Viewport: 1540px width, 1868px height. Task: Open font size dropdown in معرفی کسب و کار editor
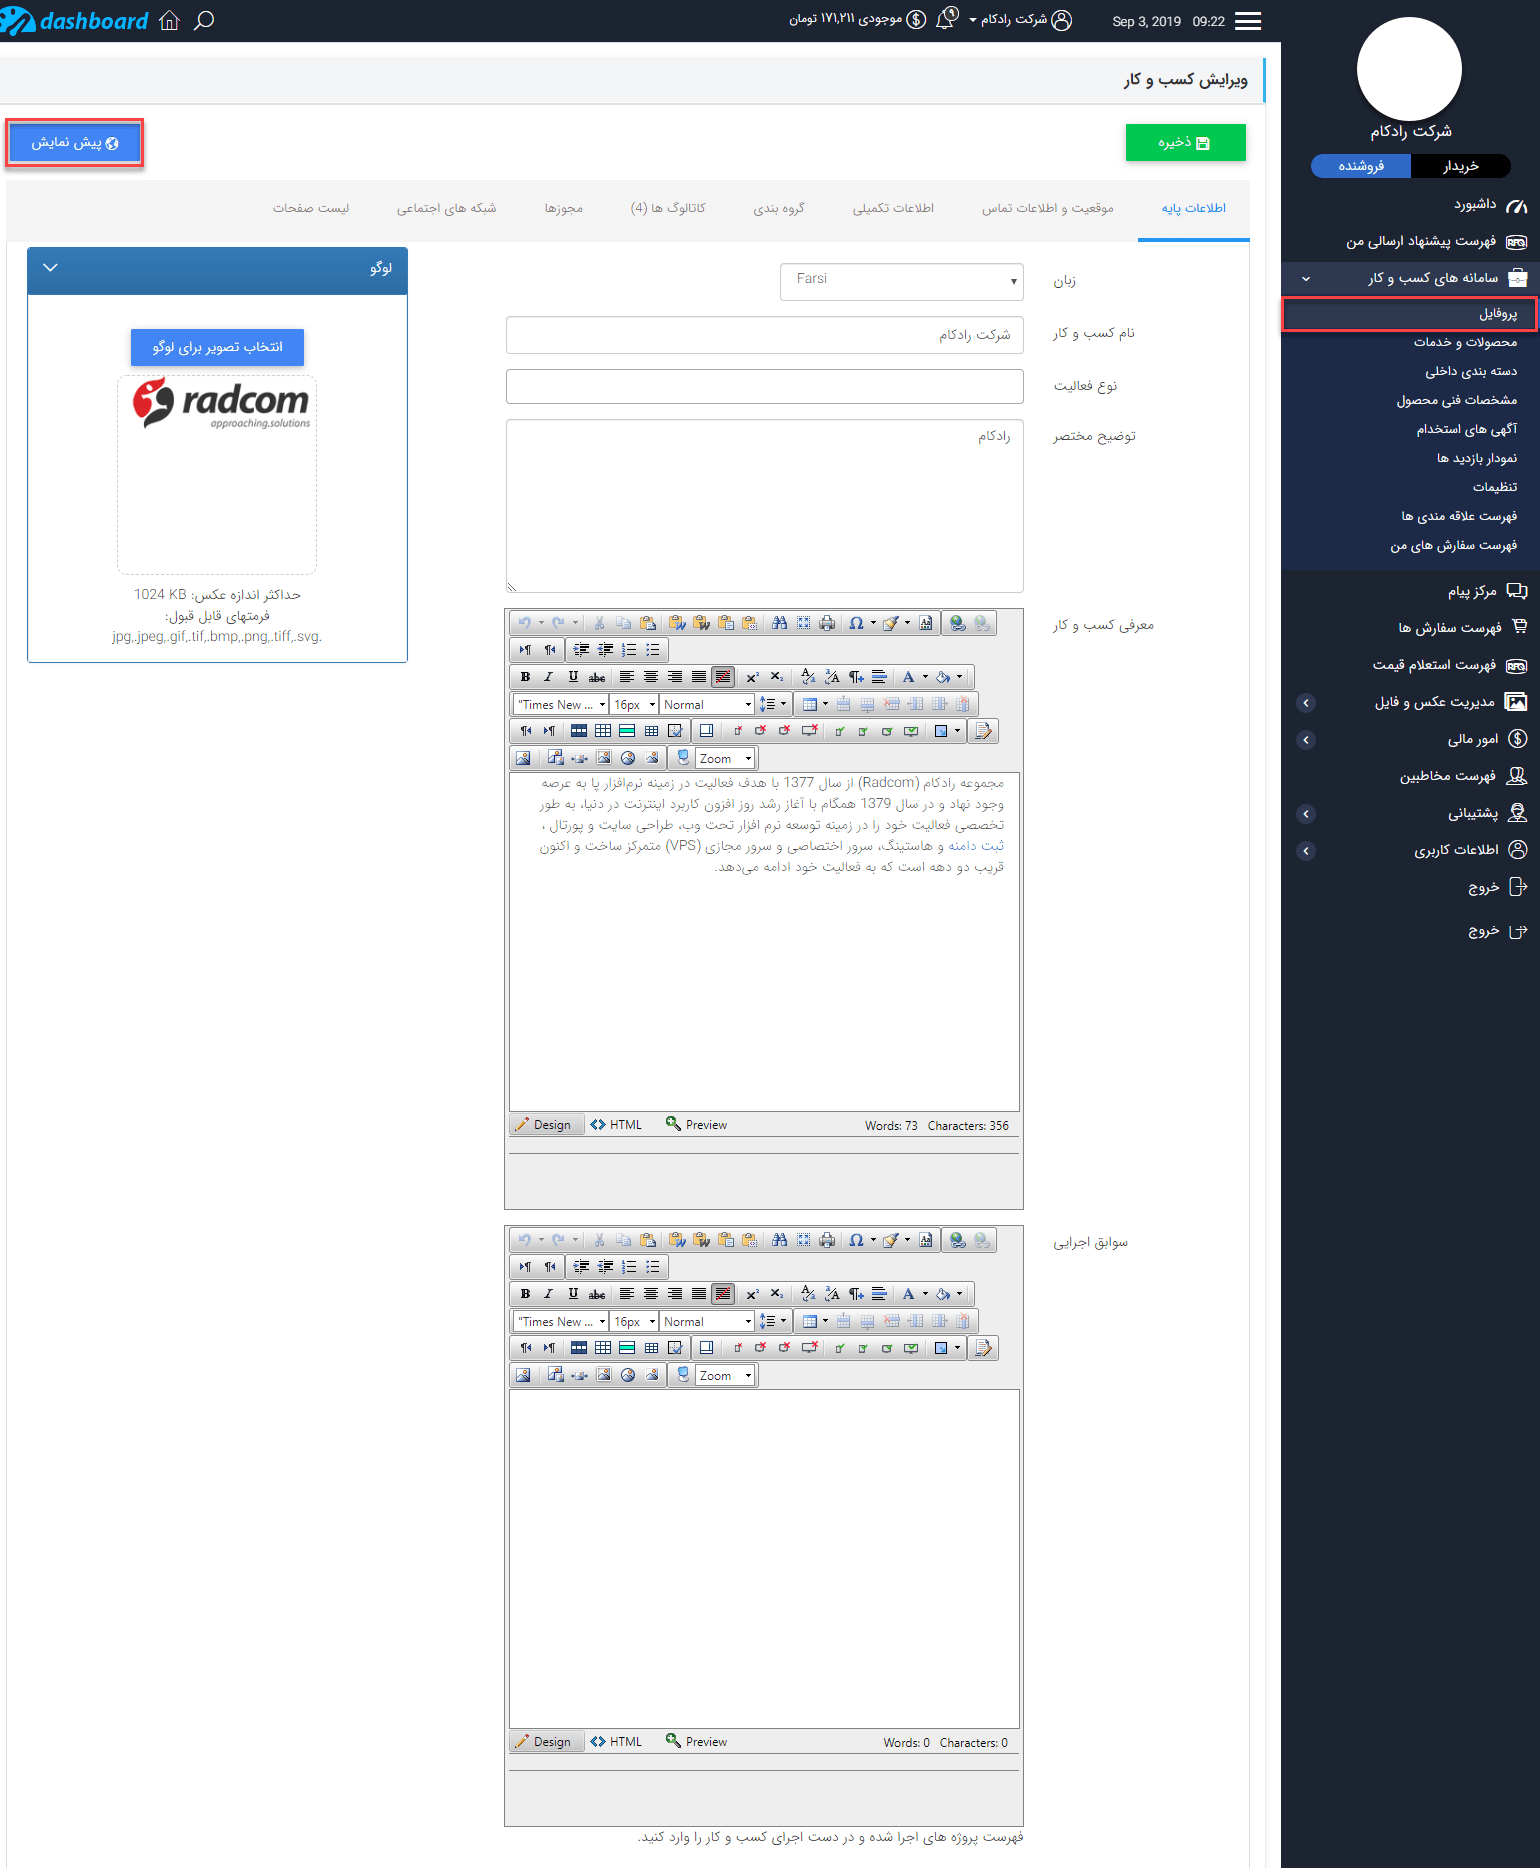tap(635, 705)
